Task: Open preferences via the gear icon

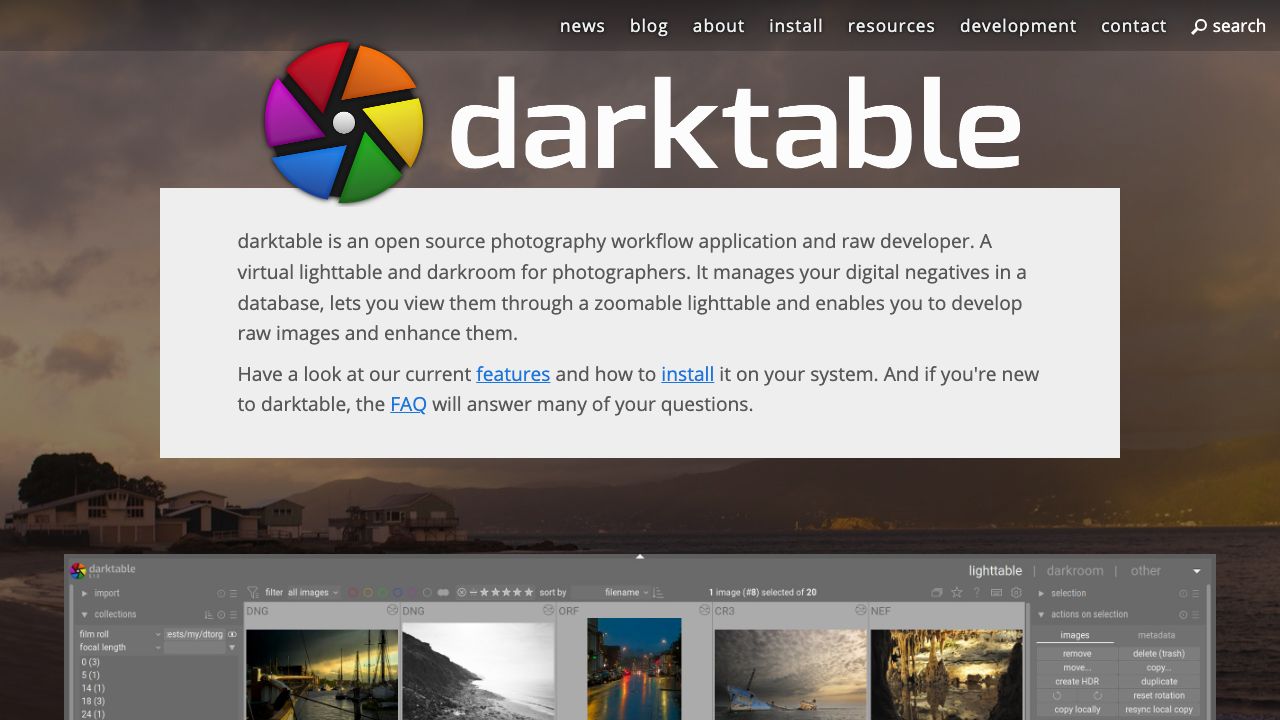Action: click(1016, 592)
